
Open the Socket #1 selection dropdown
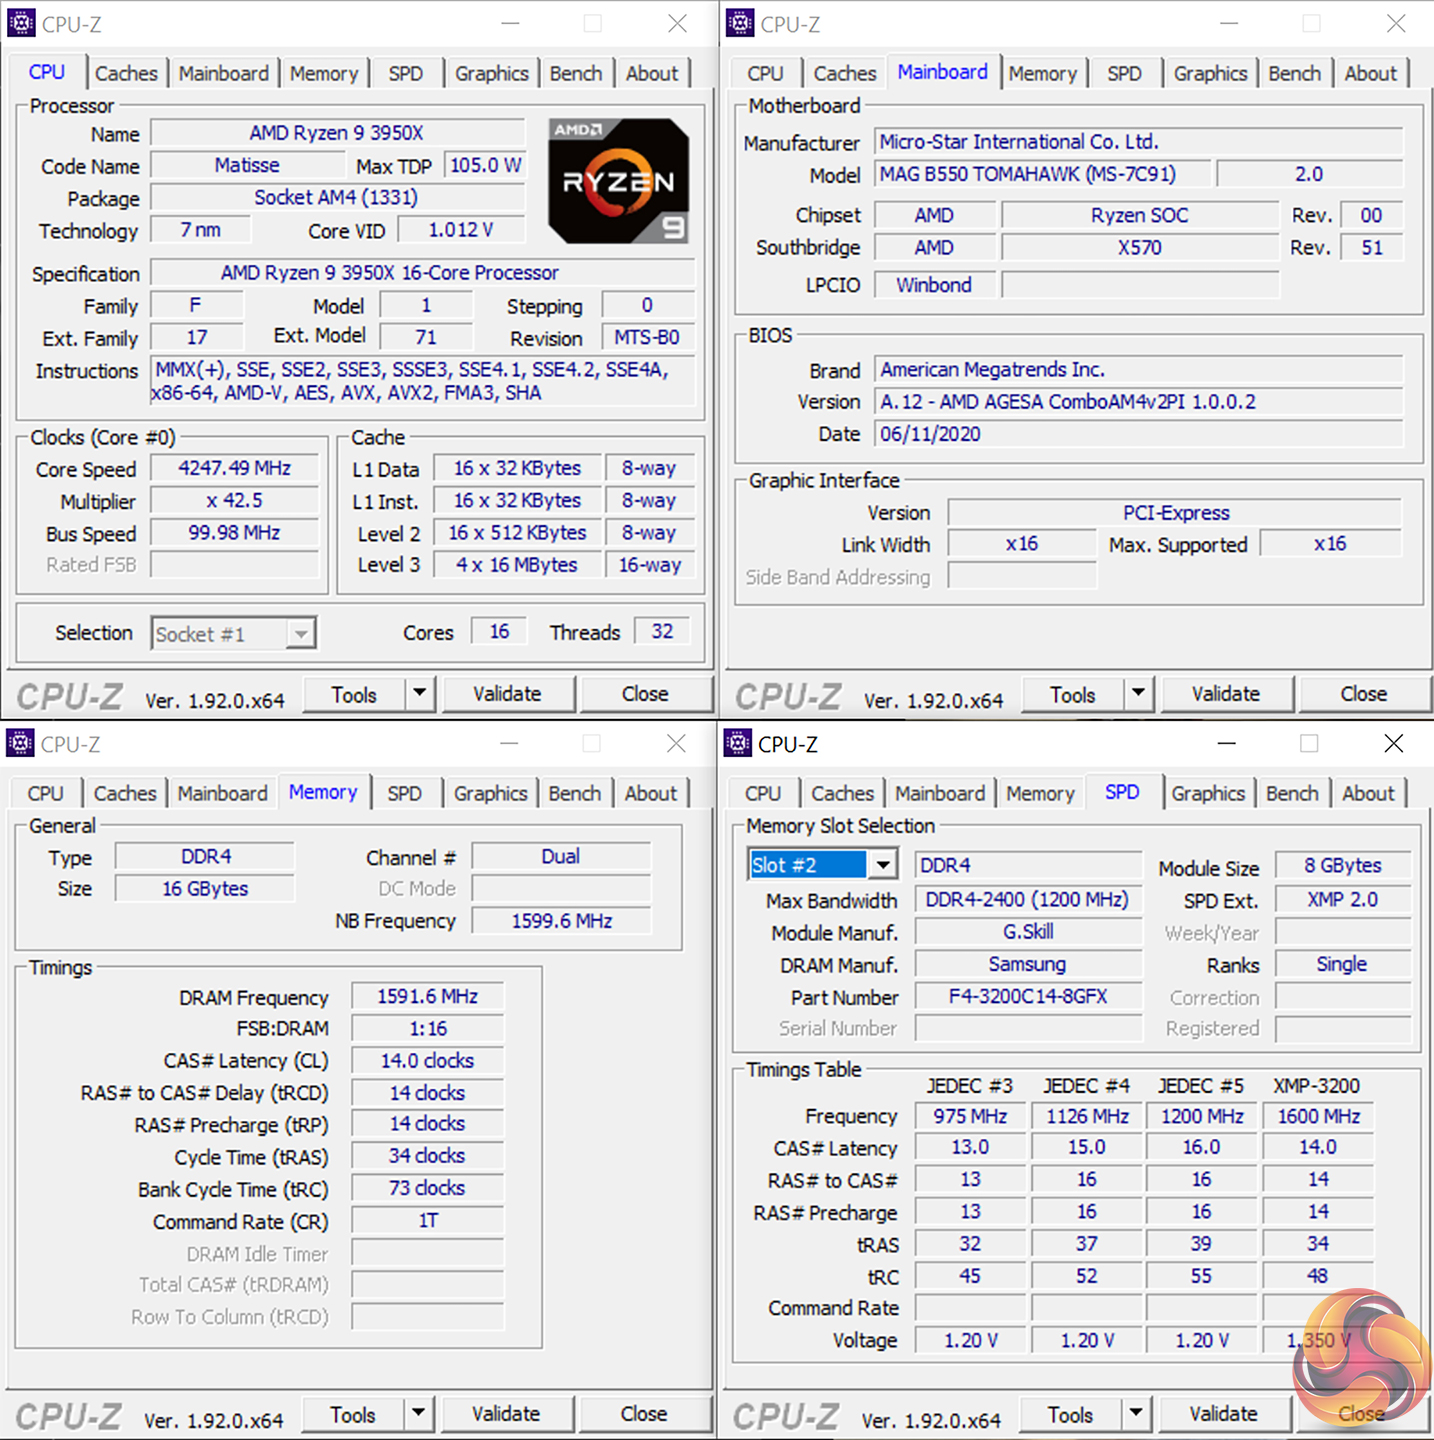coord(300,634)
